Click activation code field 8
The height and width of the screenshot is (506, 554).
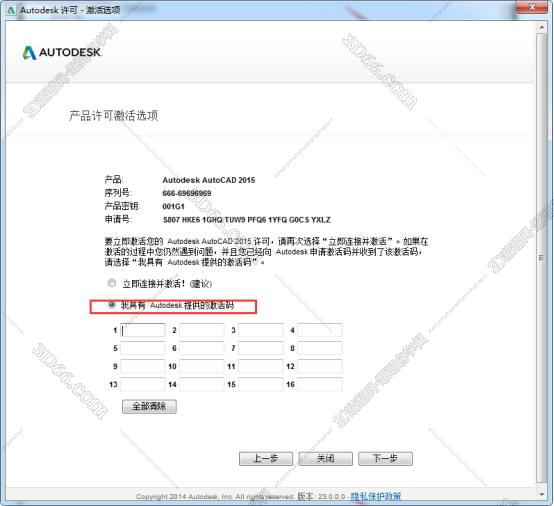tap(320, 348)
